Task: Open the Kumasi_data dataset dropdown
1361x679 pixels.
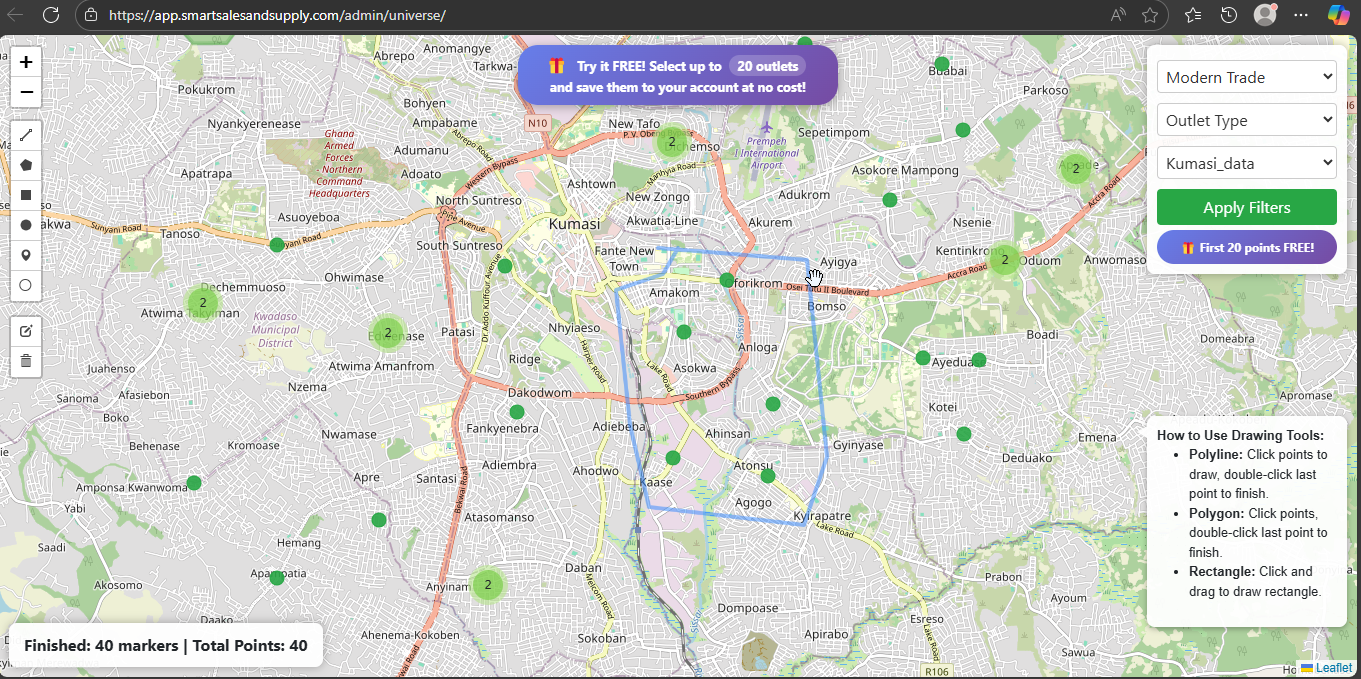Action: click(1246, 162)
